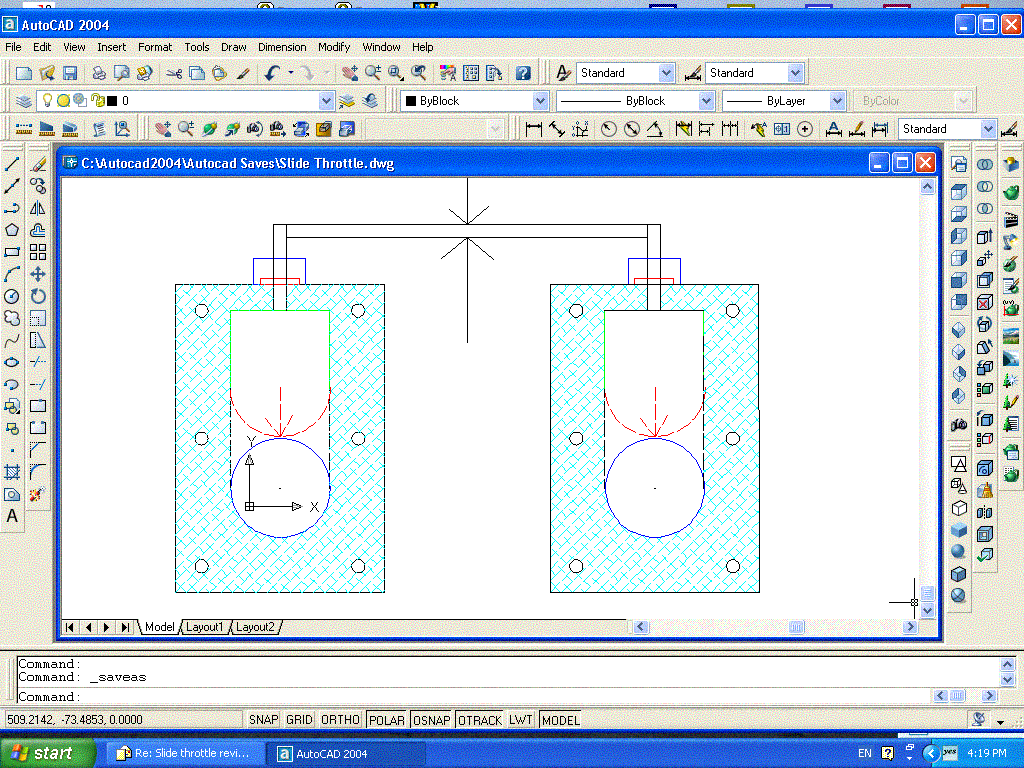
Task: Disable OSNAP in the status bar
Action: coord(431,720)
